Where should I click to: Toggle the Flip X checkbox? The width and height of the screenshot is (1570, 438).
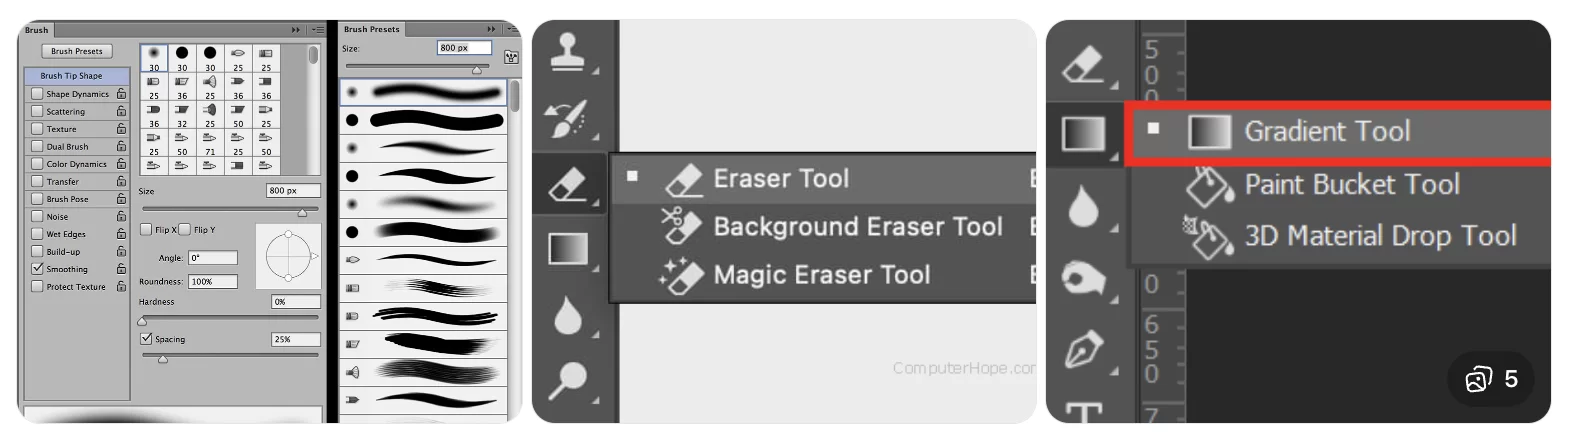(x=146, y=229)
